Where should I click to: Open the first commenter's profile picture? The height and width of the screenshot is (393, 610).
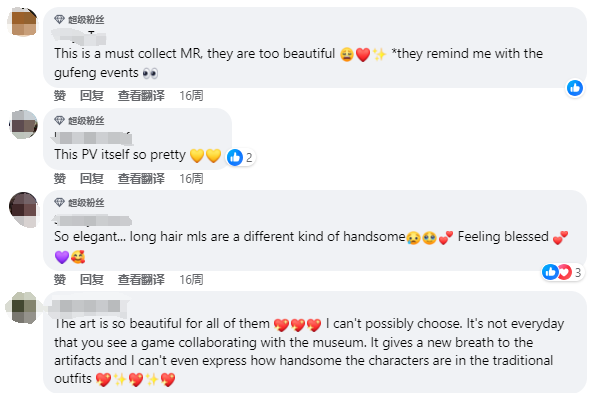(23, 22)
